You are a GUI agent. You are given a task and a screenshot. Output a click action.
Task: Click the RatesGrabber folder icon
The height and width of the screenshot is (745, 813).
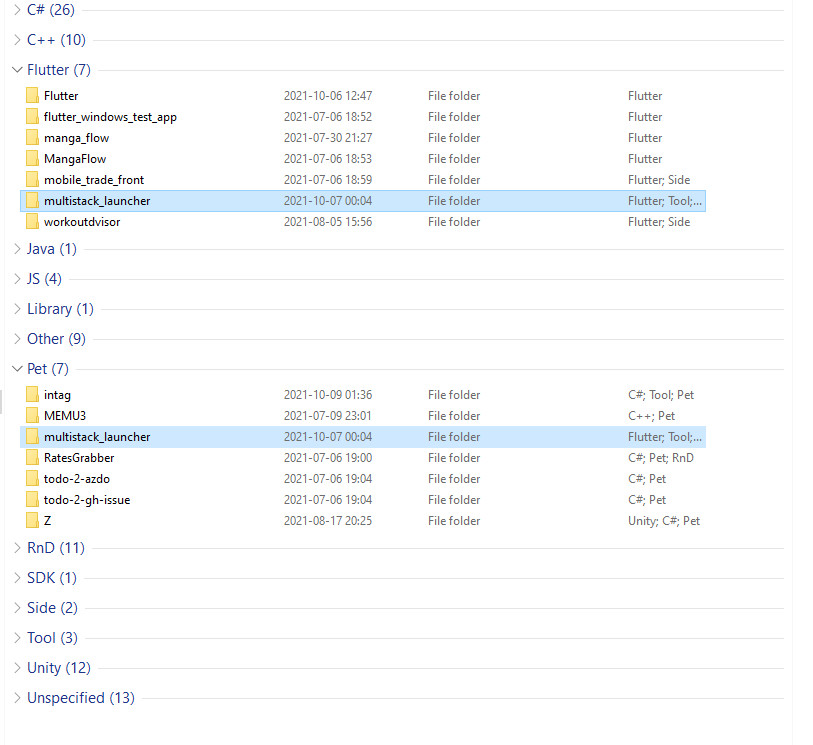pos(32,457)
